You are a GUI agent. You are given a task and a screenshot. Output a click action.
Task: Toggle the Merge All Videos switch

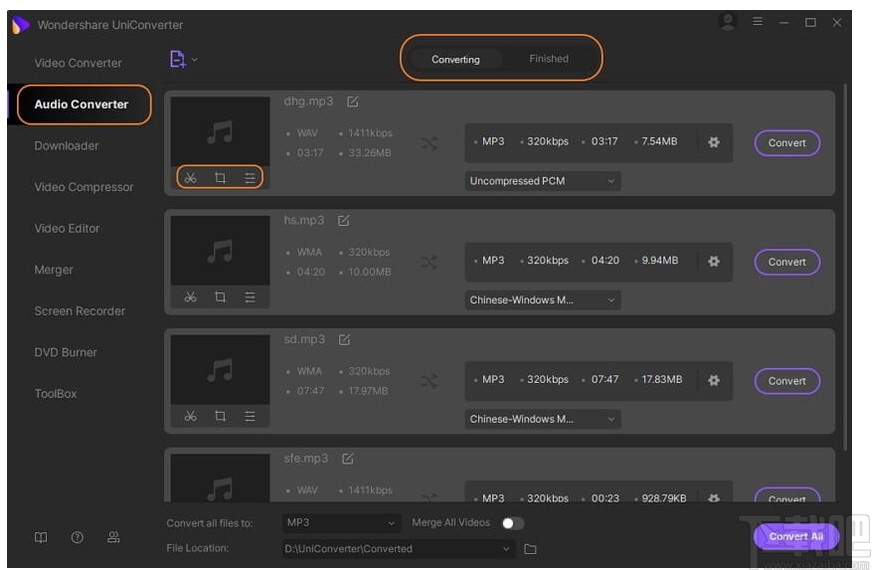coord(512,523)
